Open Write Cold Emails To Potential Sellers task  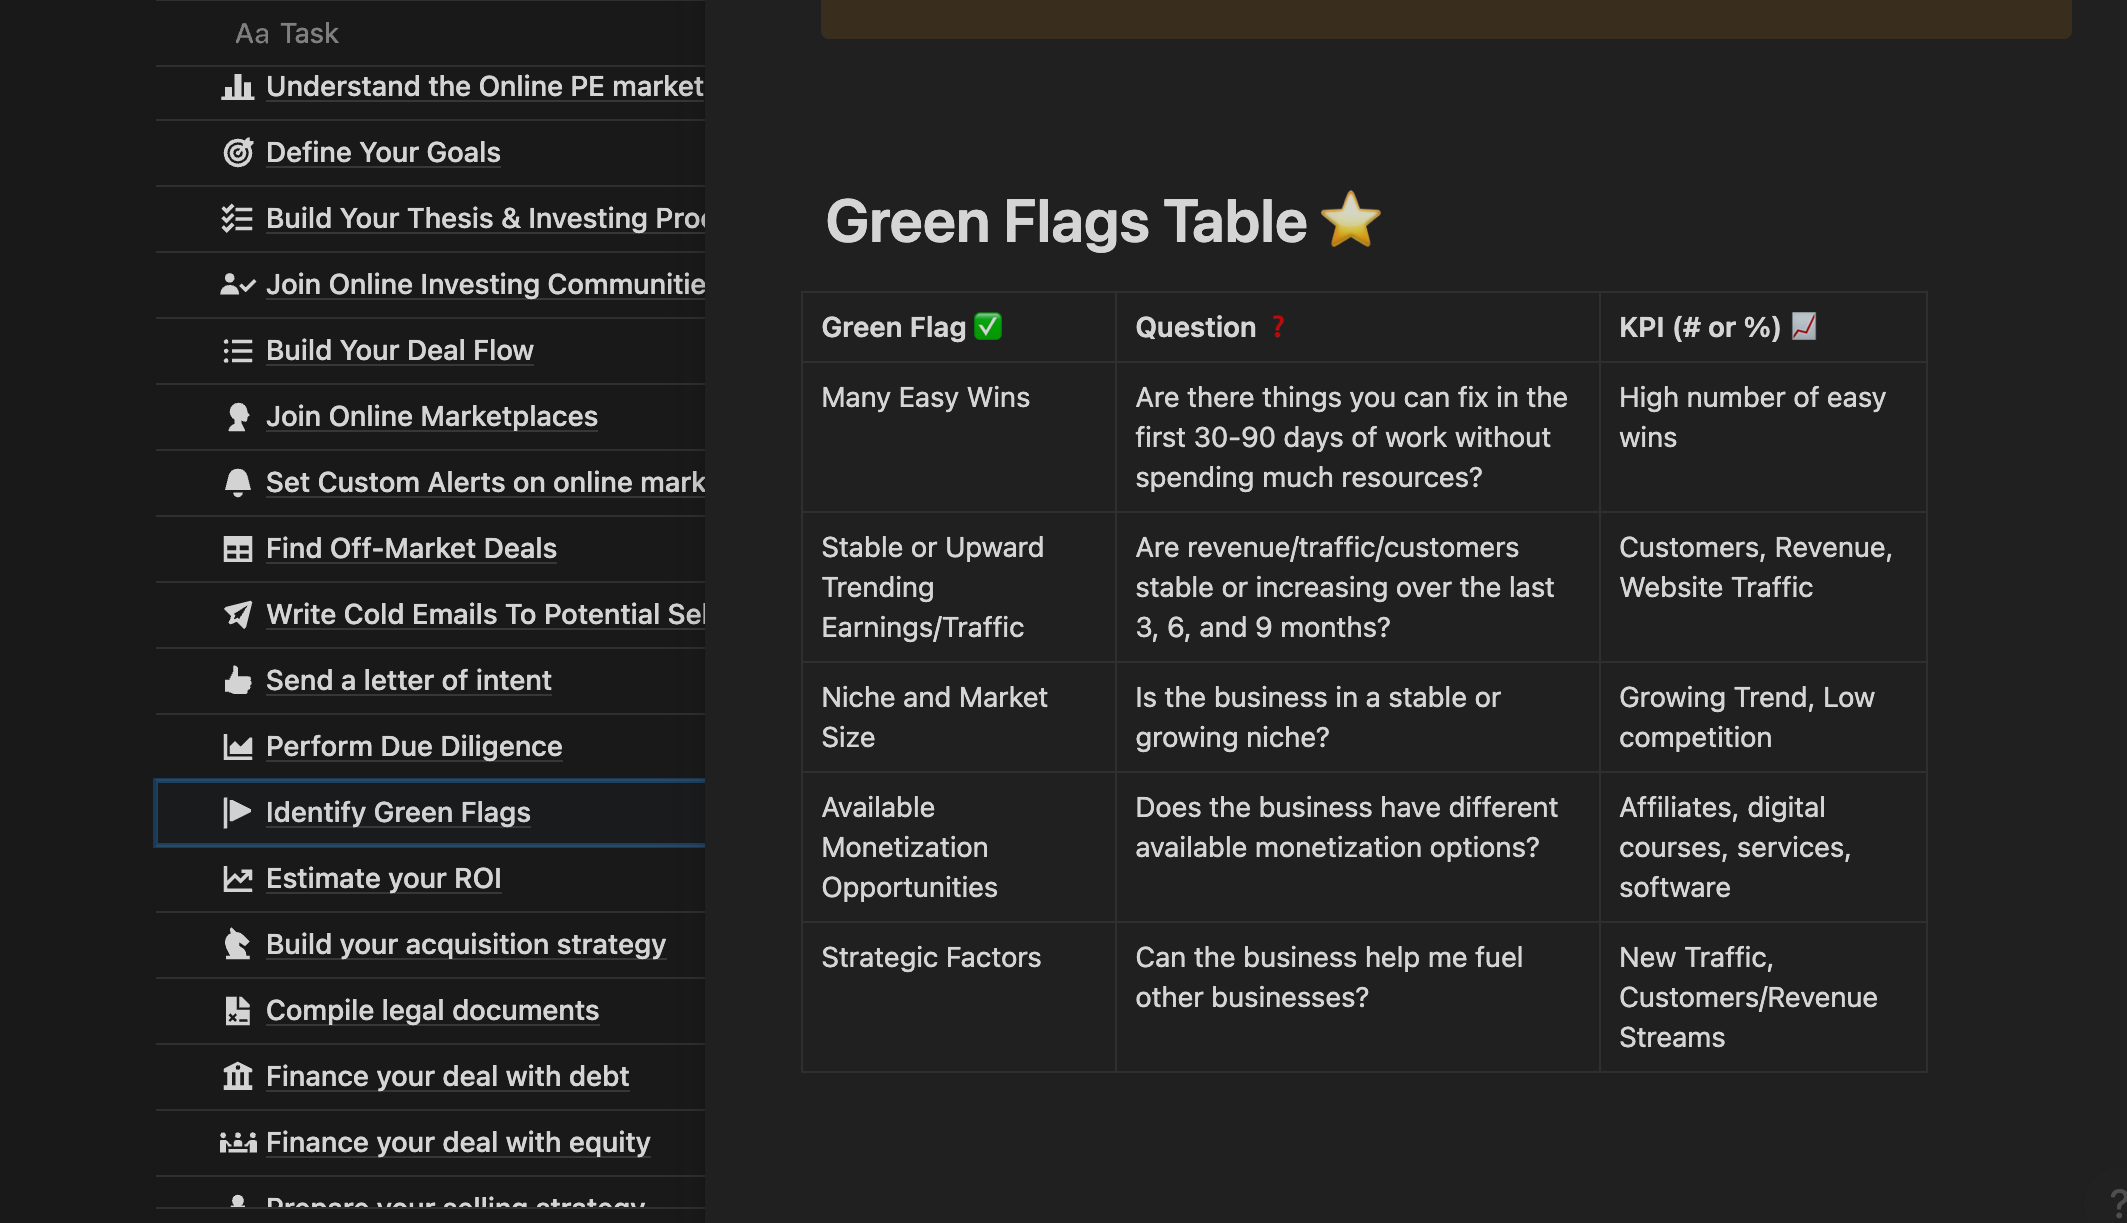[485, 614]
